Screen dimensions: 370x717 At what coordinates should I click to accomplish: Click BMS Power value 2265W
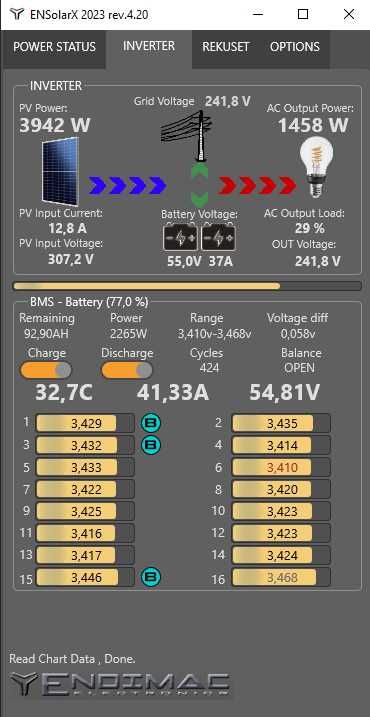(128, 334)
